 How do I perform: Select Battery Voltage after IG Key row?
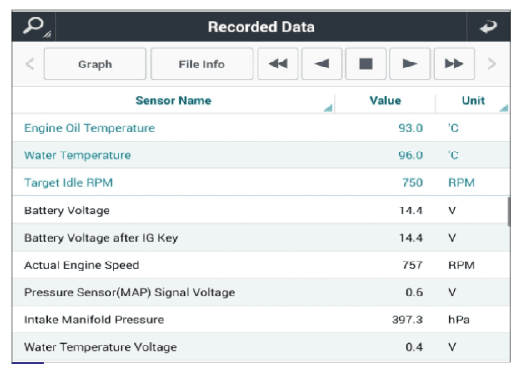pos(261,238)
